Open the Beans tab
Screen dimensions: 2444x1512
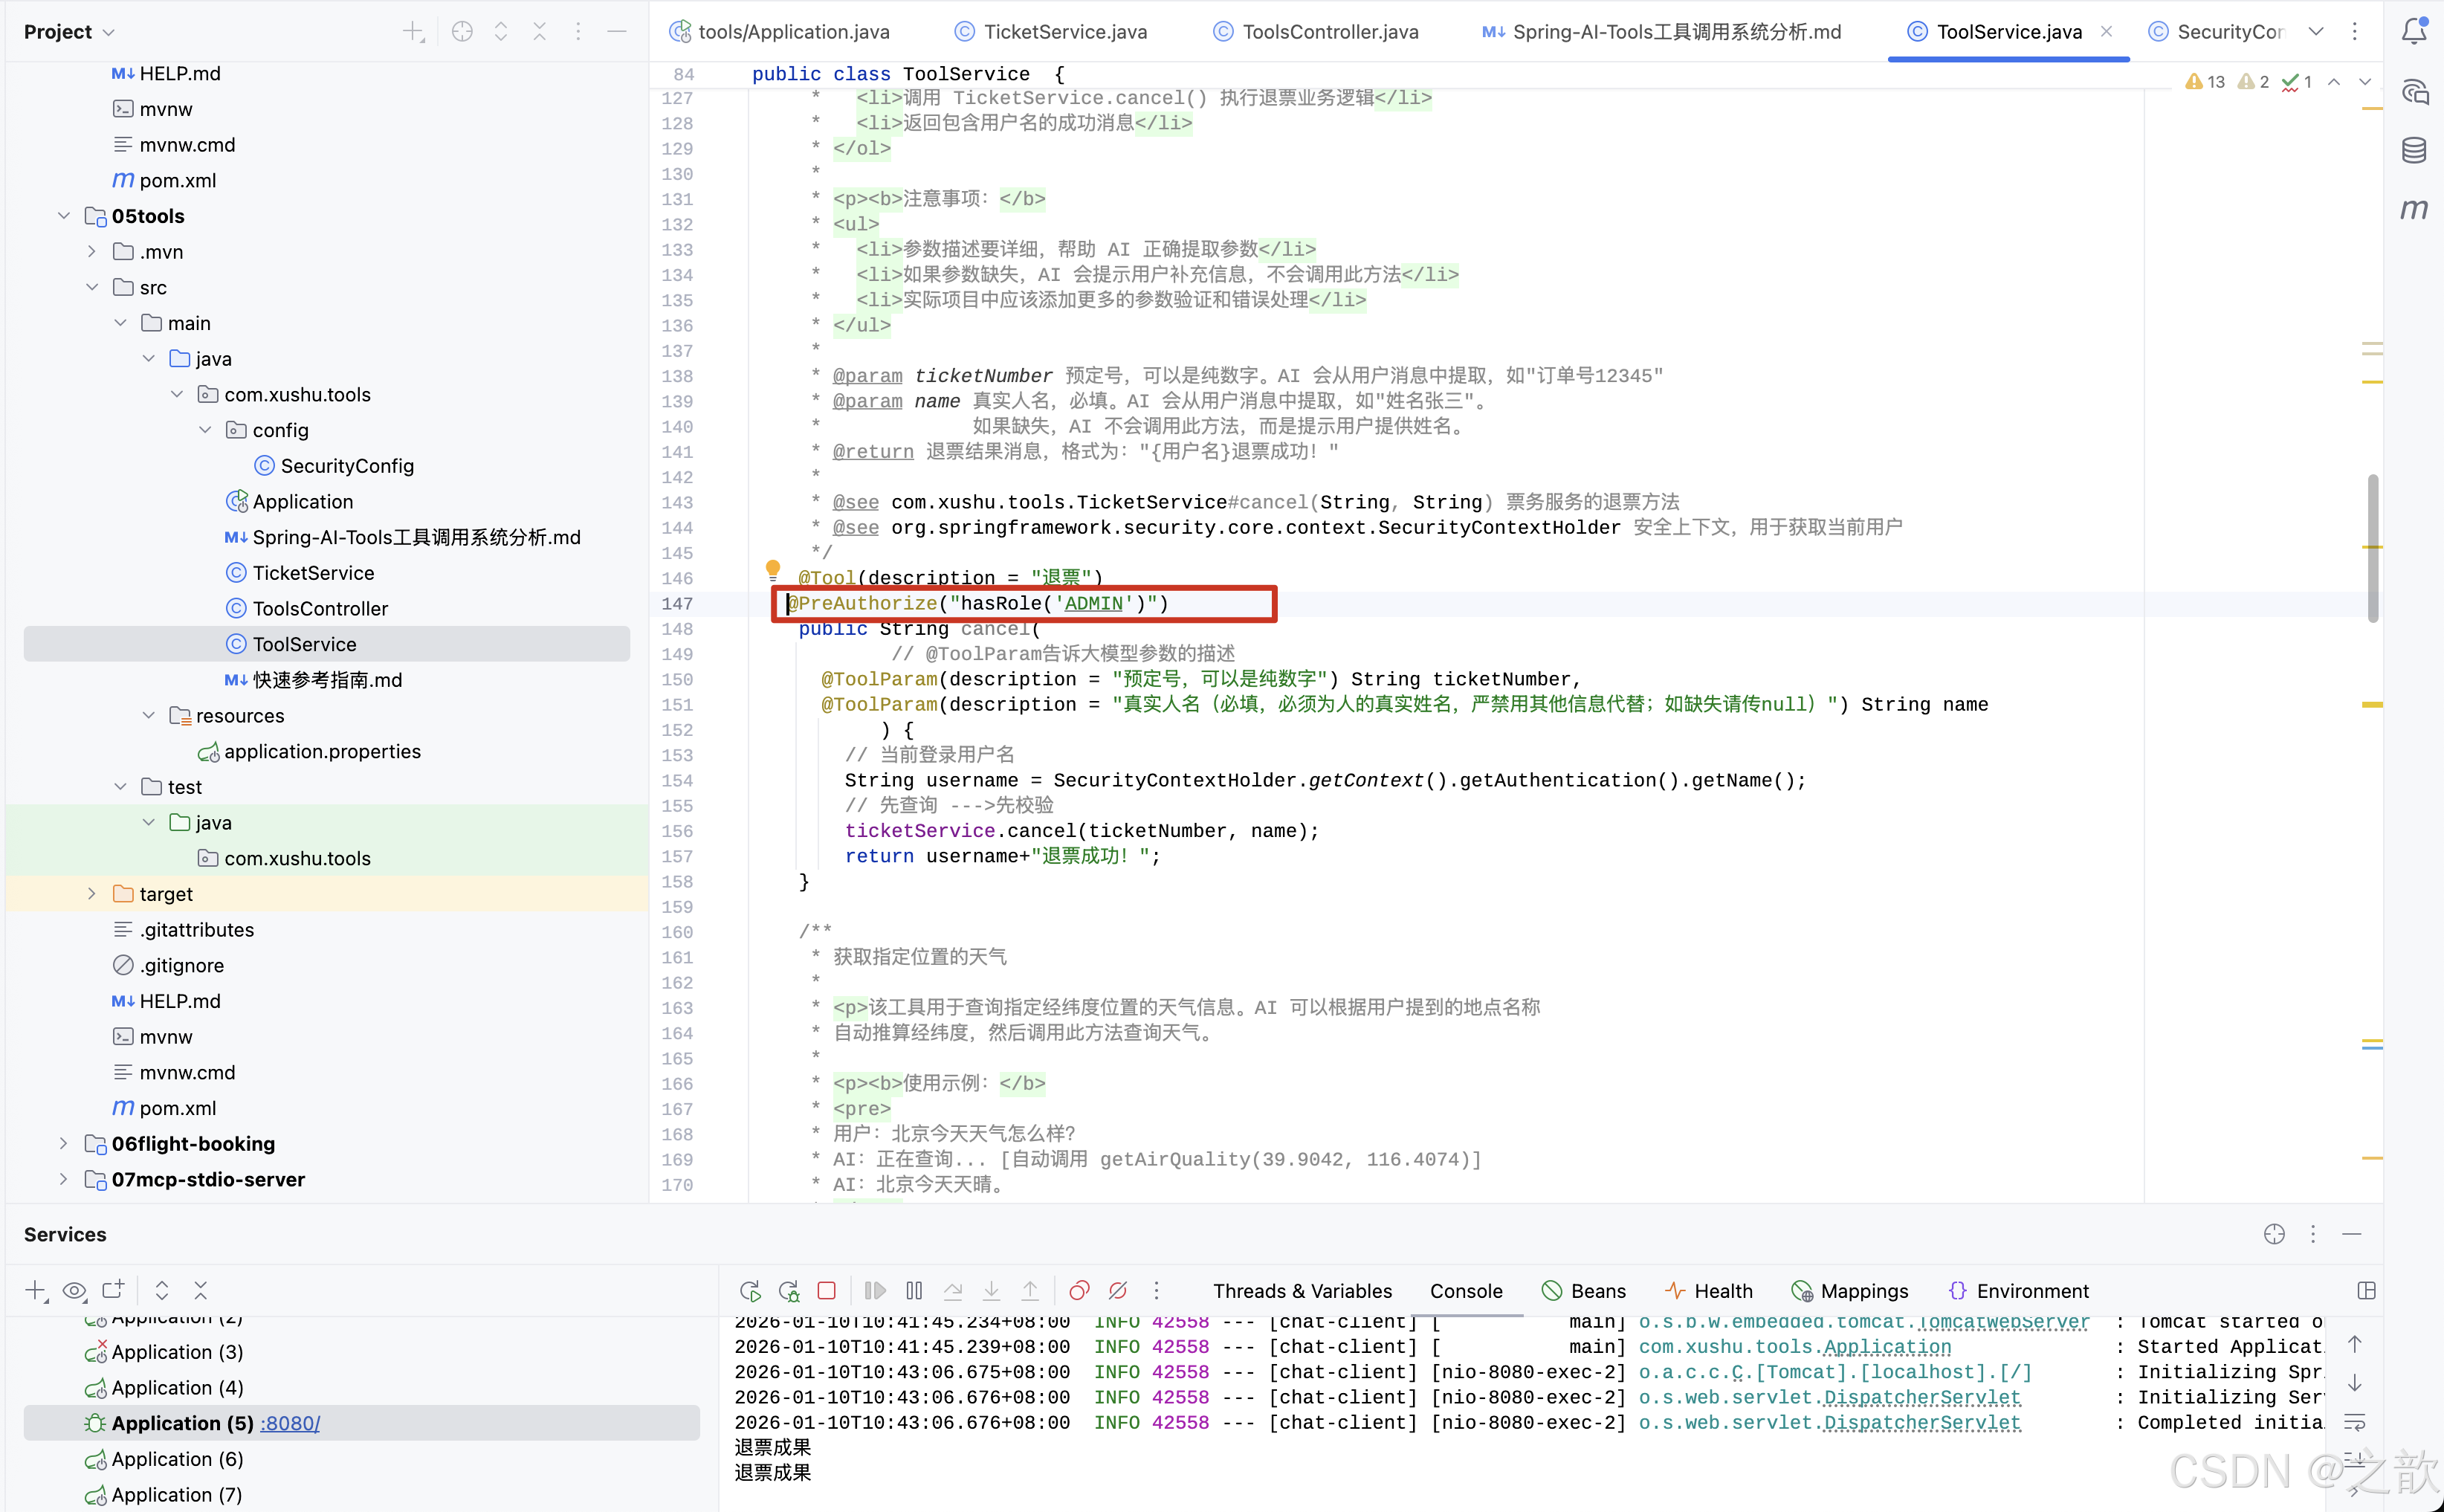1597,1291
